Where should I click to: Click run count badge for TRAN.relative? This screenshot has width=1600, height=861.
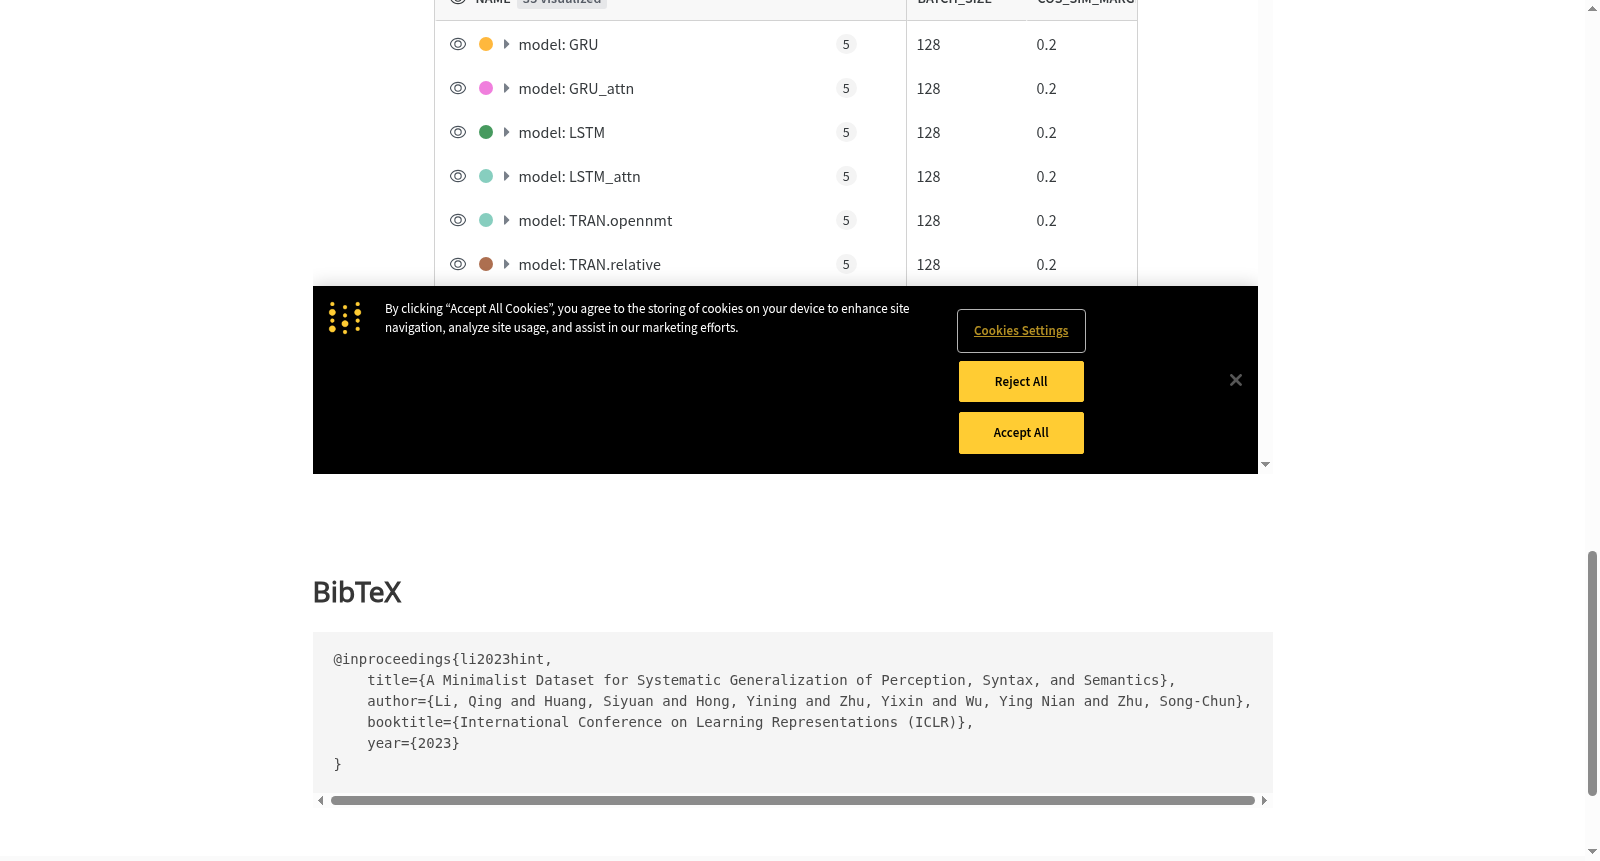point(846,264)
